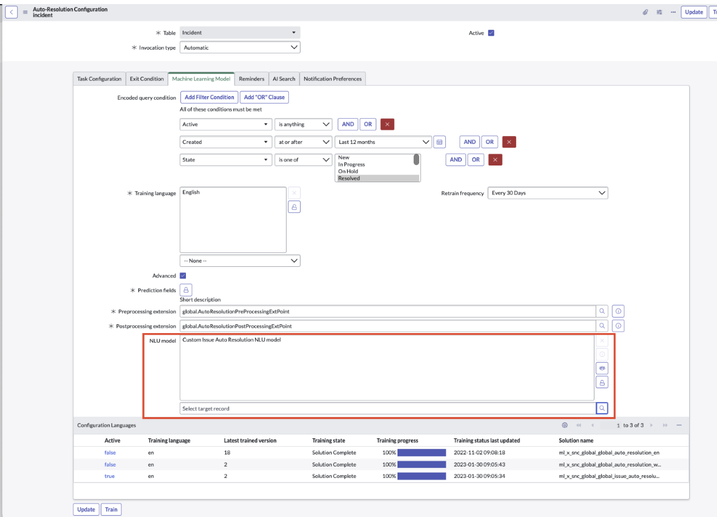The width and height of the screenshot is (717, 517).
Task: Lock the NLU model field
Action: click(602, 383)
